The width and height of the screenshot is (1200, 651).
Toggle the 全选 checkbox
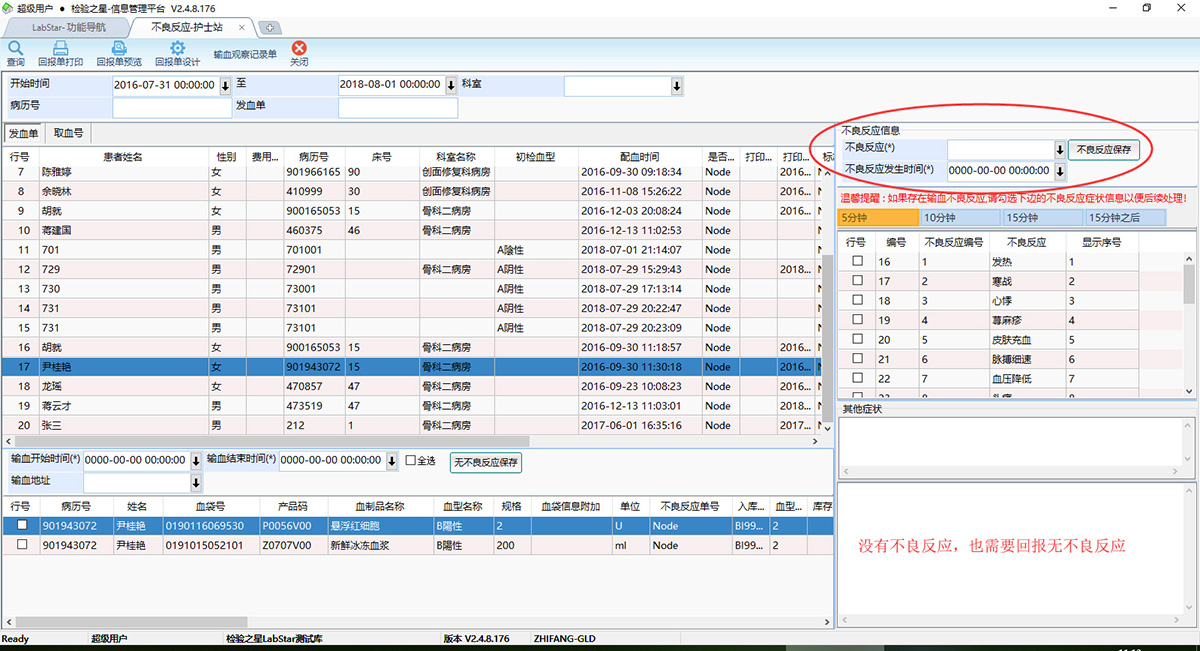410,461
